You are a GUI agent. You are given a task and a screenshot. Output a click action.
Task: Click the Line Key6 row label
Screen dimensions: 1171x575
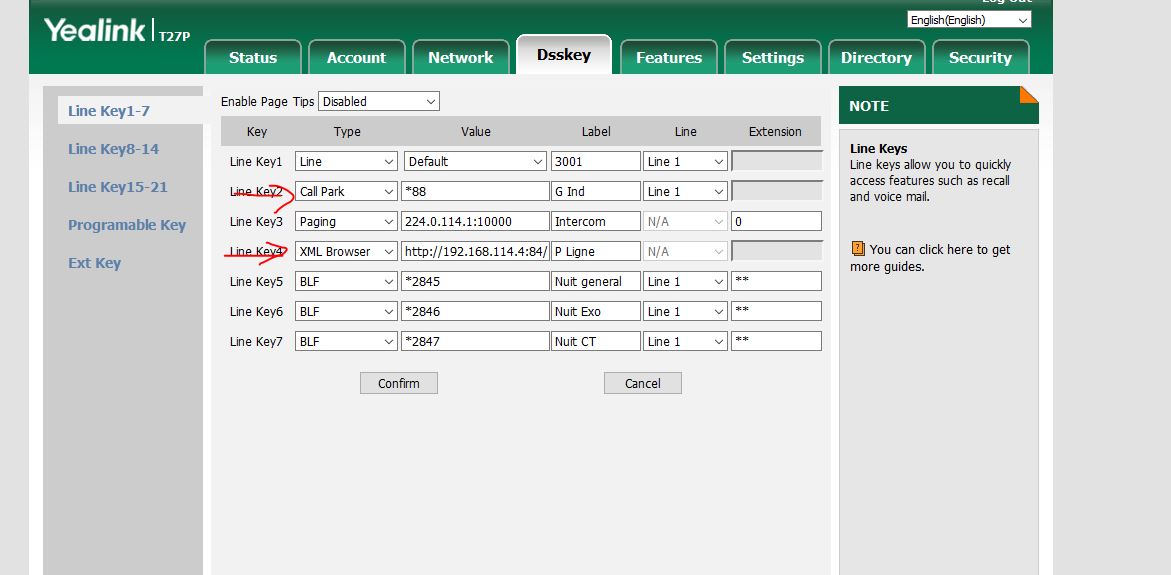click(256, 311)
